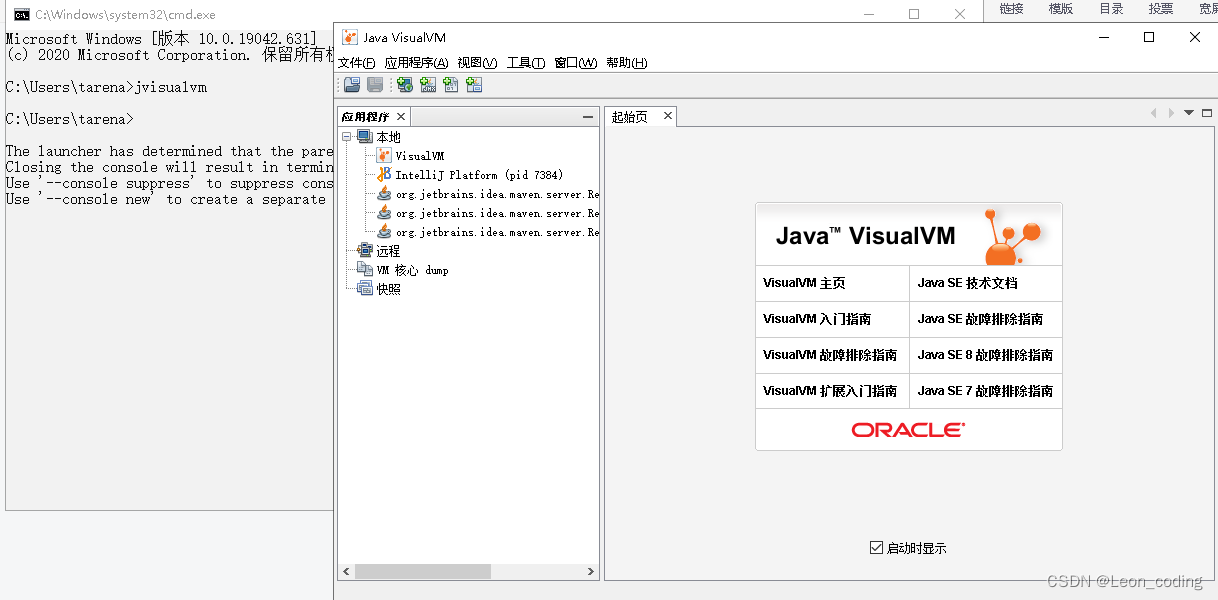This screenshot has height=600, width=1218.
Task: Open the 视图(V) menu
Action: click(x=477, y=63)
